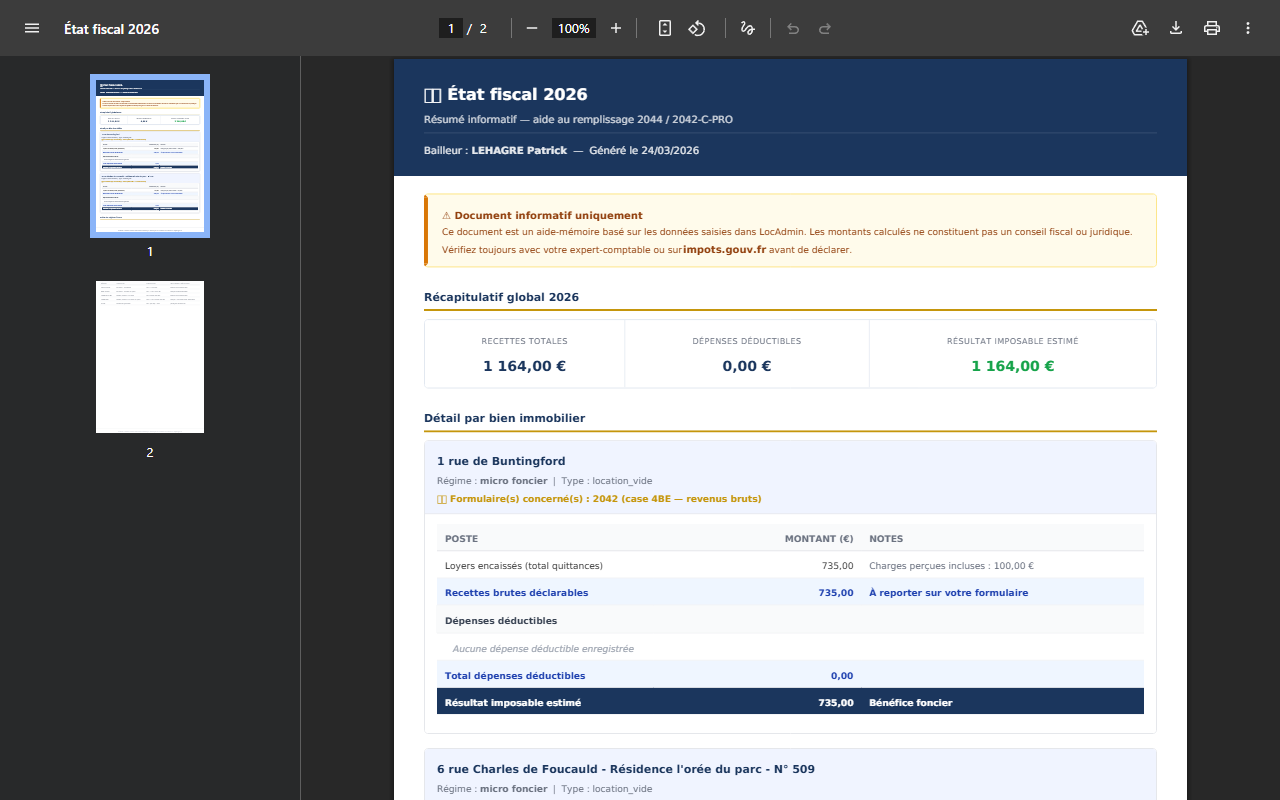Toggle the sidebar menu icon
This screenshot has height=800, width=1280.
32,28
